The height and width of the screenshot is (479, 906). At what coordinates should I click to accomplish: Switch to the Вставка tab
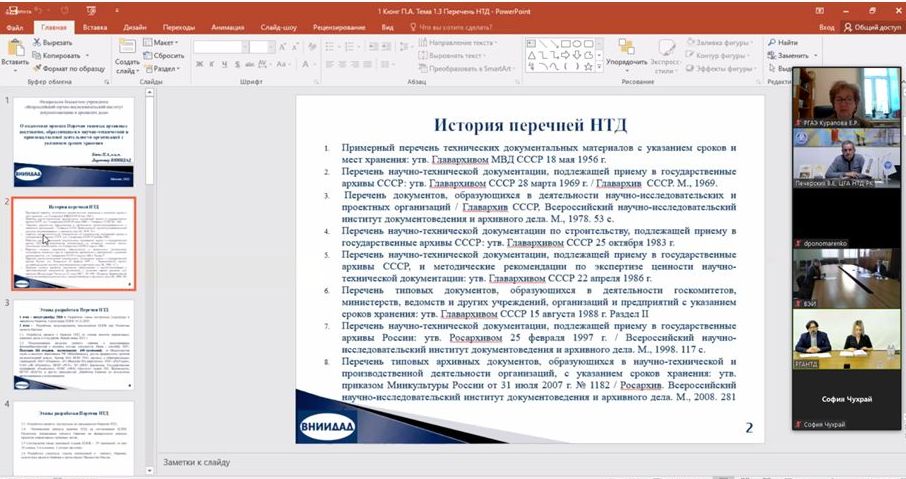click(x=95, y=27)
